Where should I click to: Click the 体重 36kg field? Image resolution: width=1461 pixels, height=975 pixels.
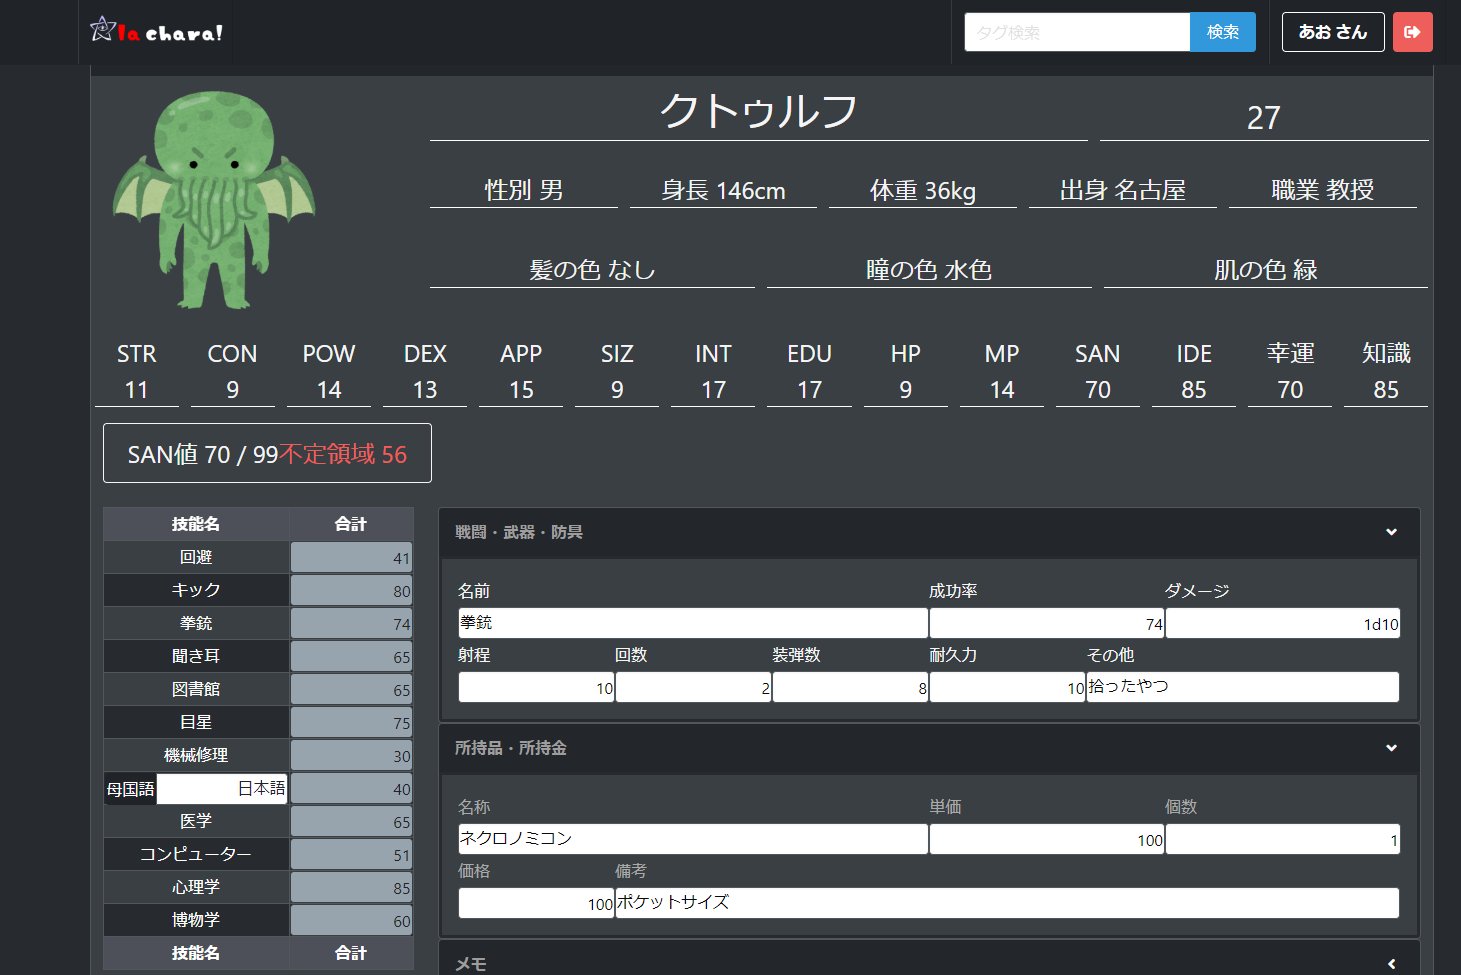[922, 190]
